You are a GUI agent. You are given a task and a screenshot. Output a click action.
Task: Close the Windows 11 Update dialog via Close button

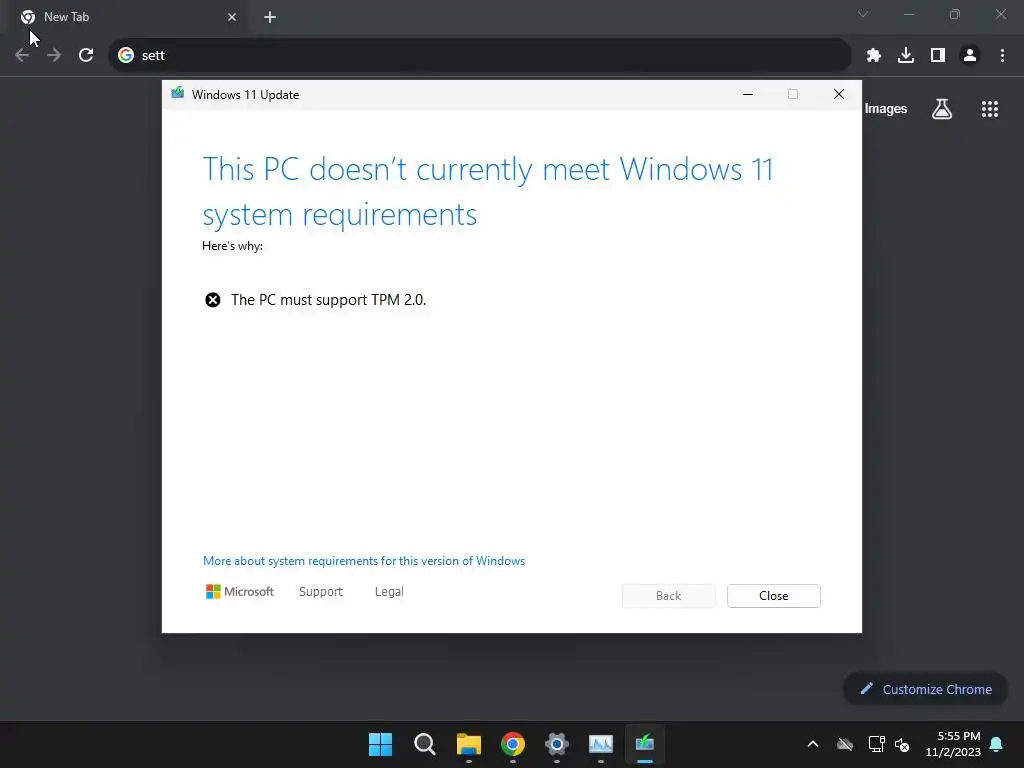773,596
